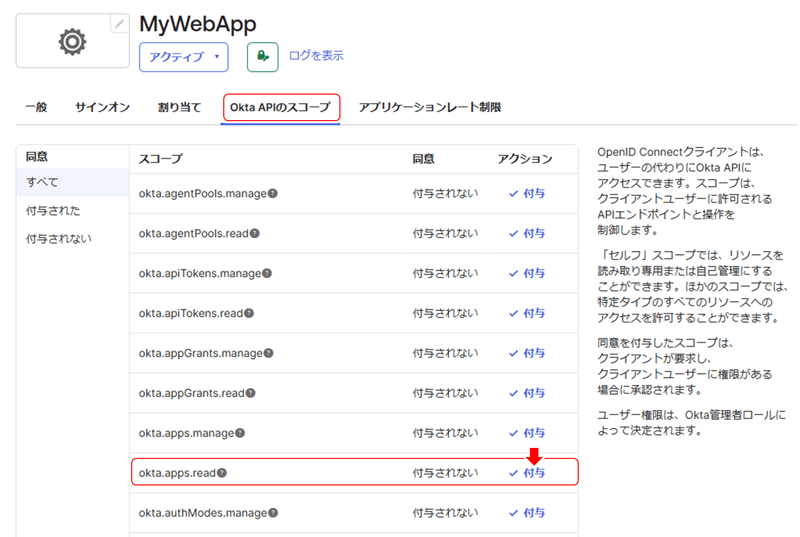Click help icon beside okta.appGrants.manage
800x537 pixels.
268,353
